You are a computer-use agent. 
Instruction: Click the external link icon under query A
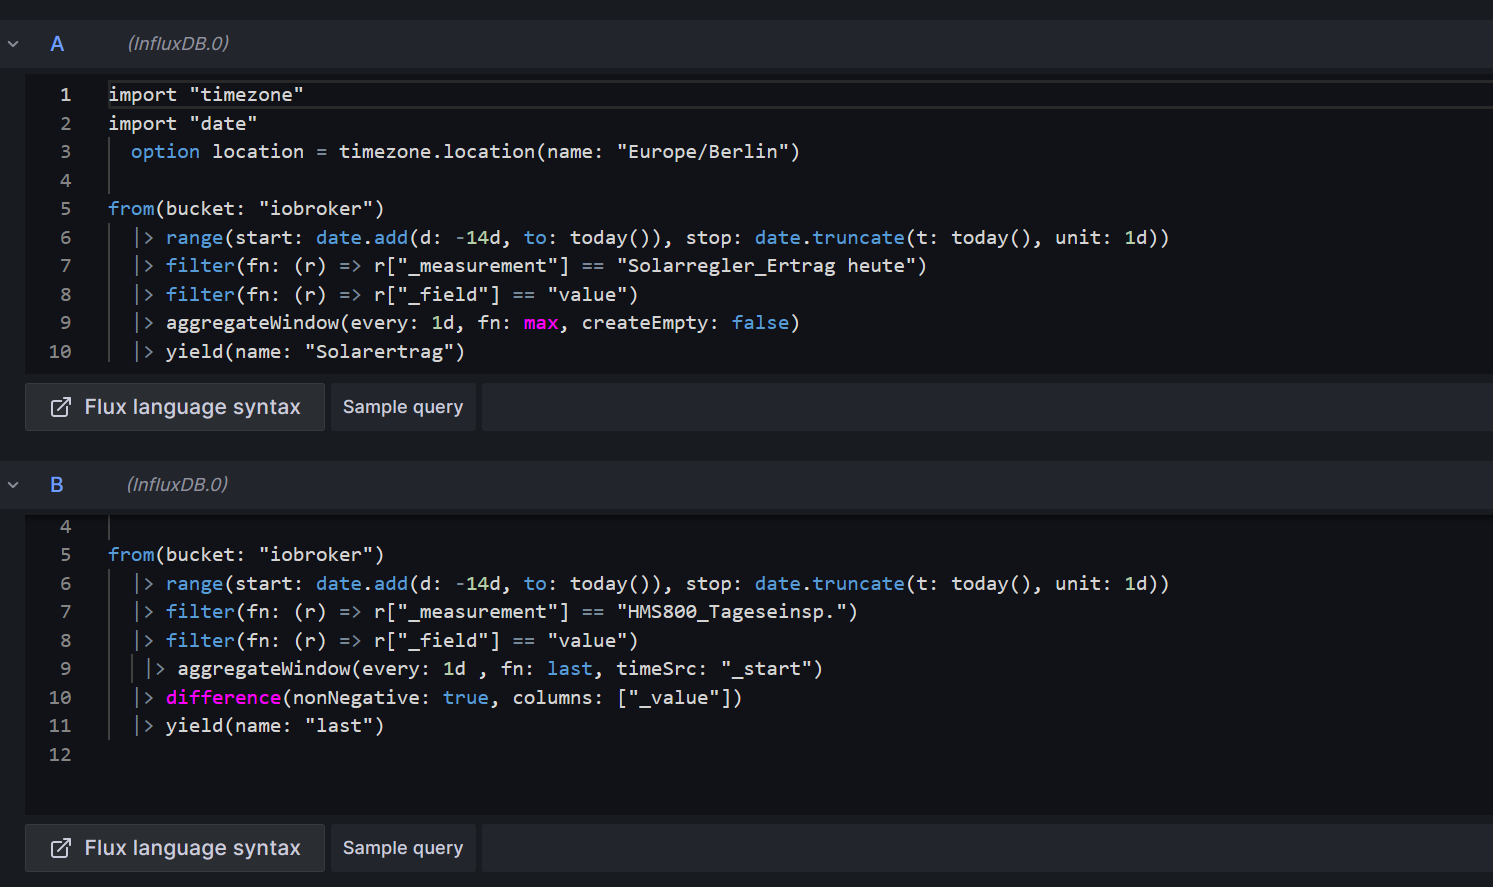pos(61,407)
